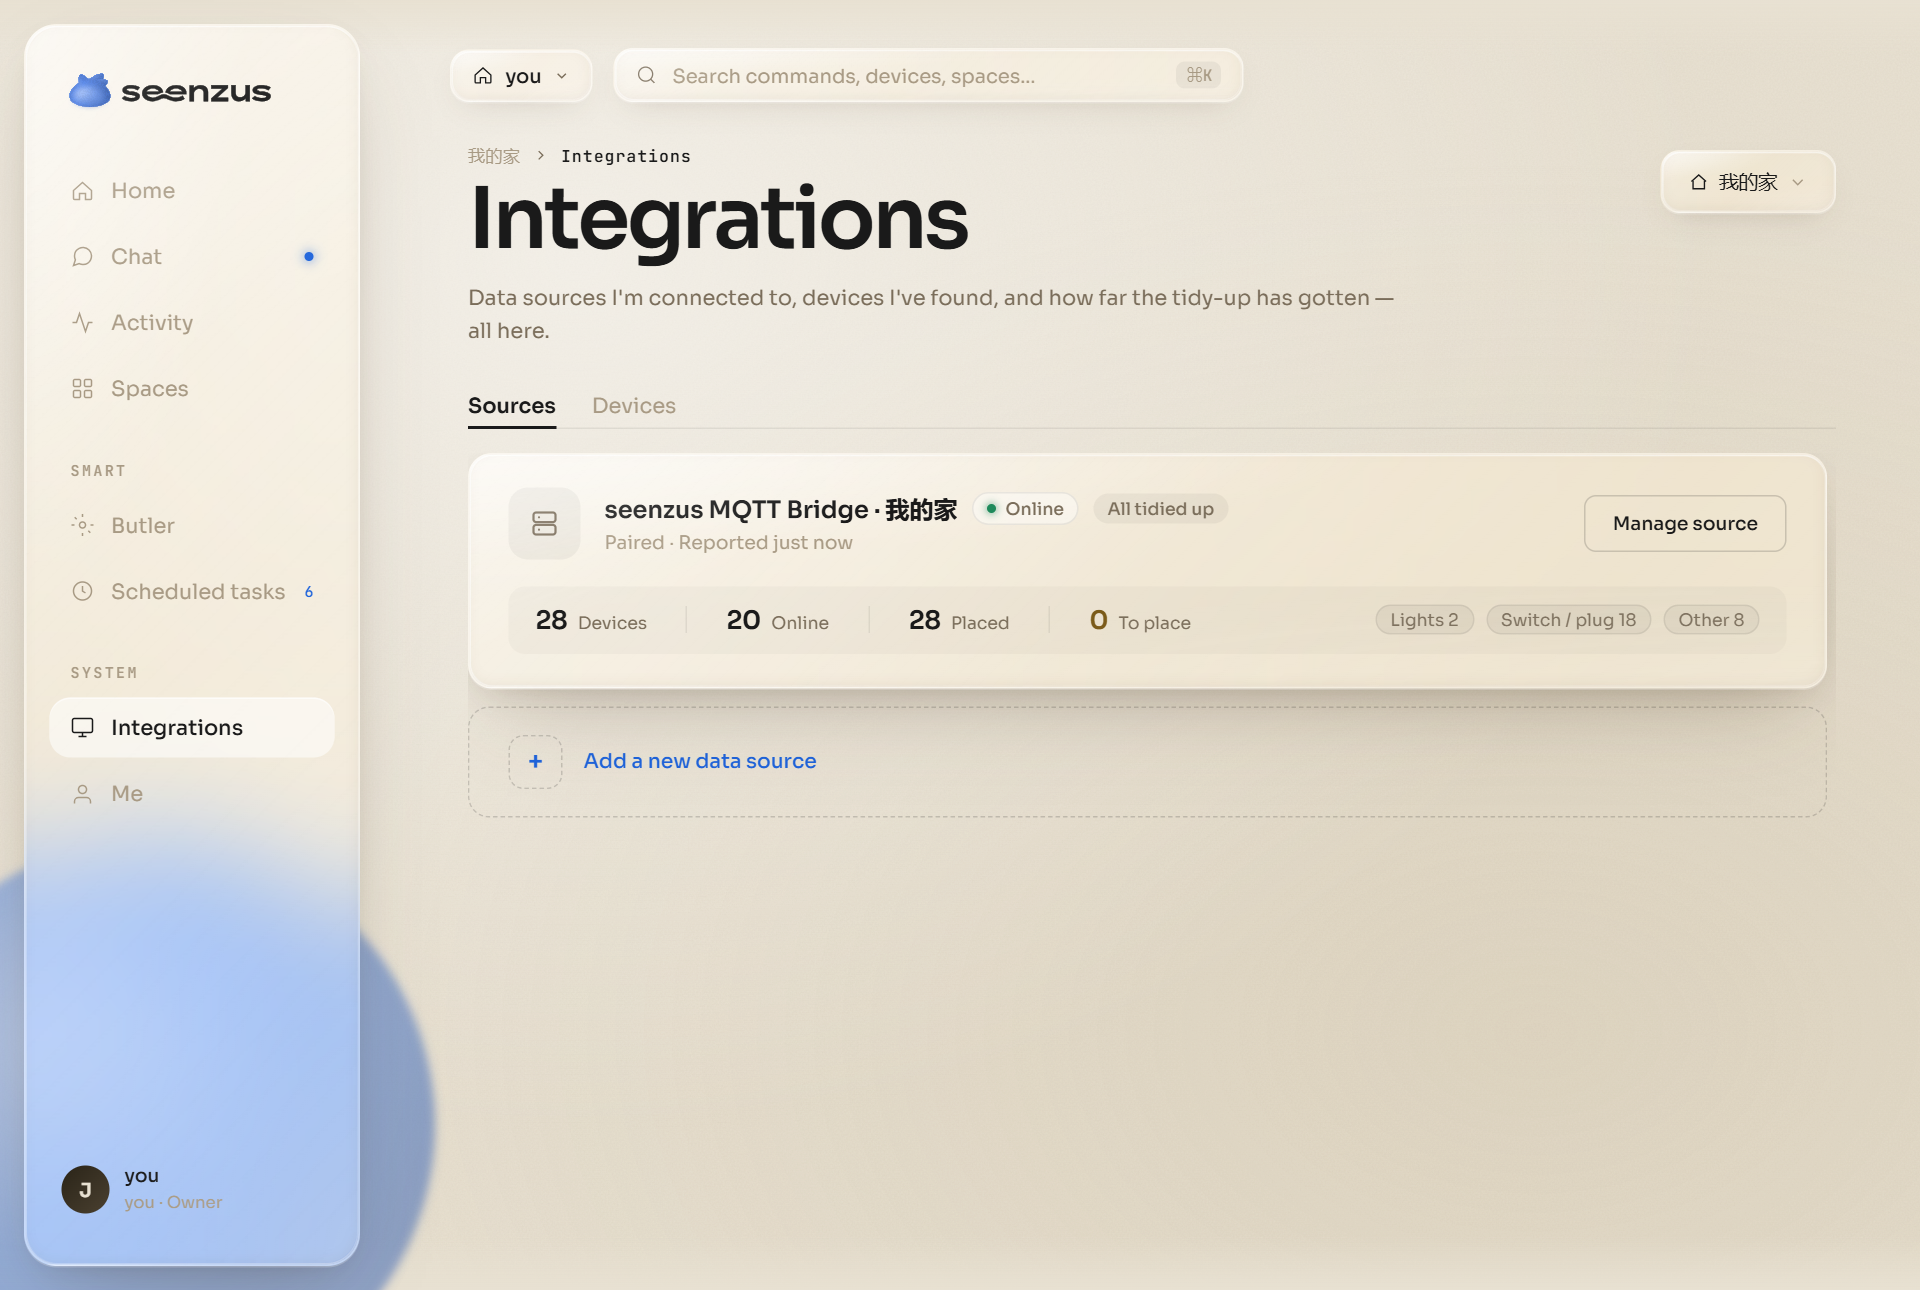Image resolution: width=1920 pixels, height=1290 pixels.
Task: Click the Scheduled tasks count badge 6
Action: tap(309, 592)
